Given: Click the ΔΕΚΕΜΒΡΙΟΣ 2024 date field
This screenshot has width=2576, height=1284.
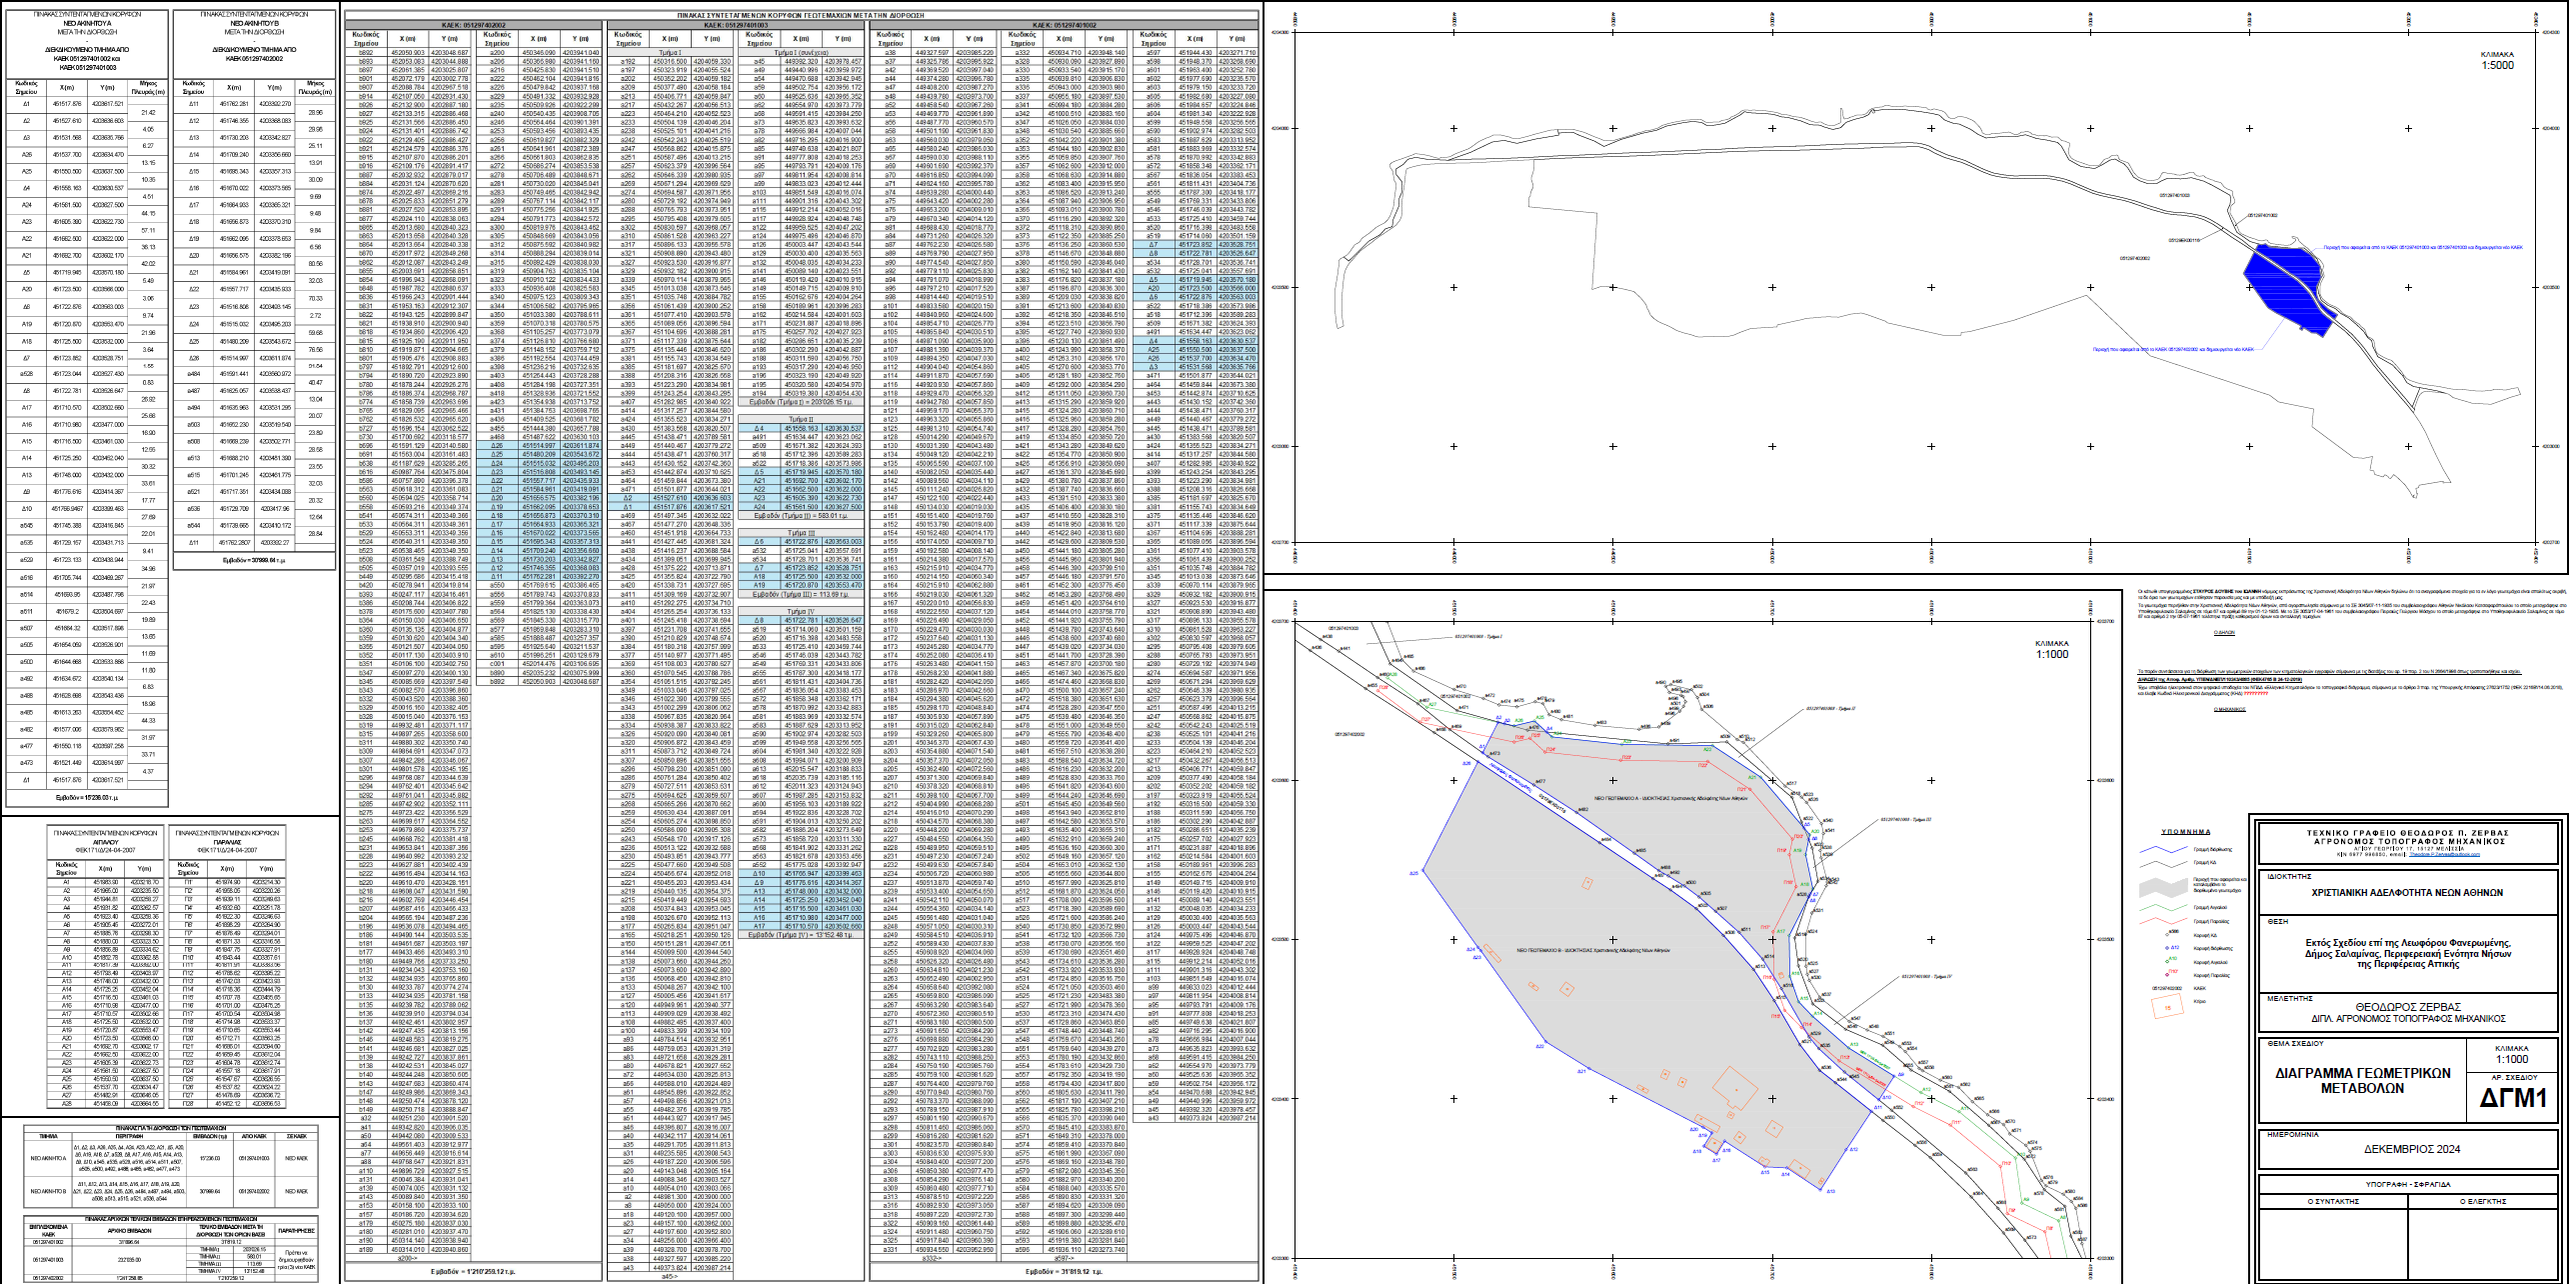Looking at the screenshot, I should tap(2411, 1149).
